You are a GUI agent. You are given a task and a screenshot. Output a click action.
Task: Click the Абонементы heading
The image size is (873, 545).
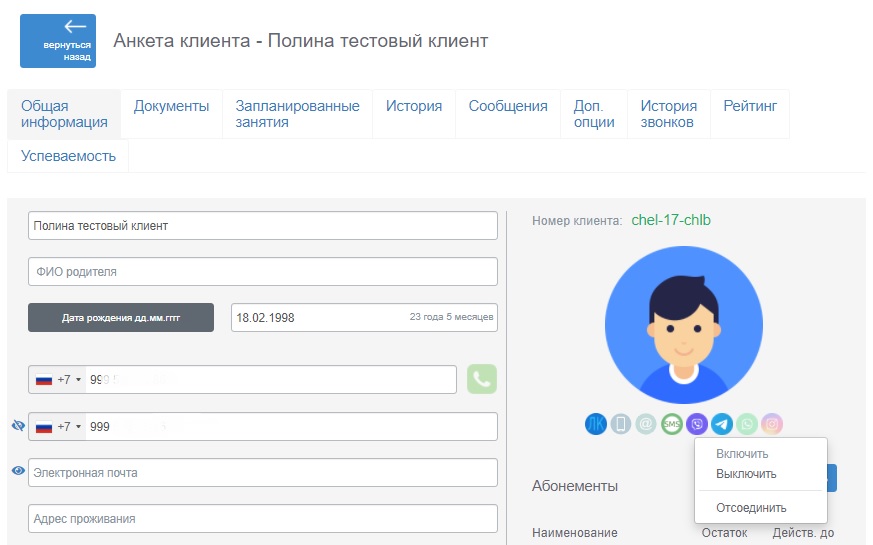(575, 486)
